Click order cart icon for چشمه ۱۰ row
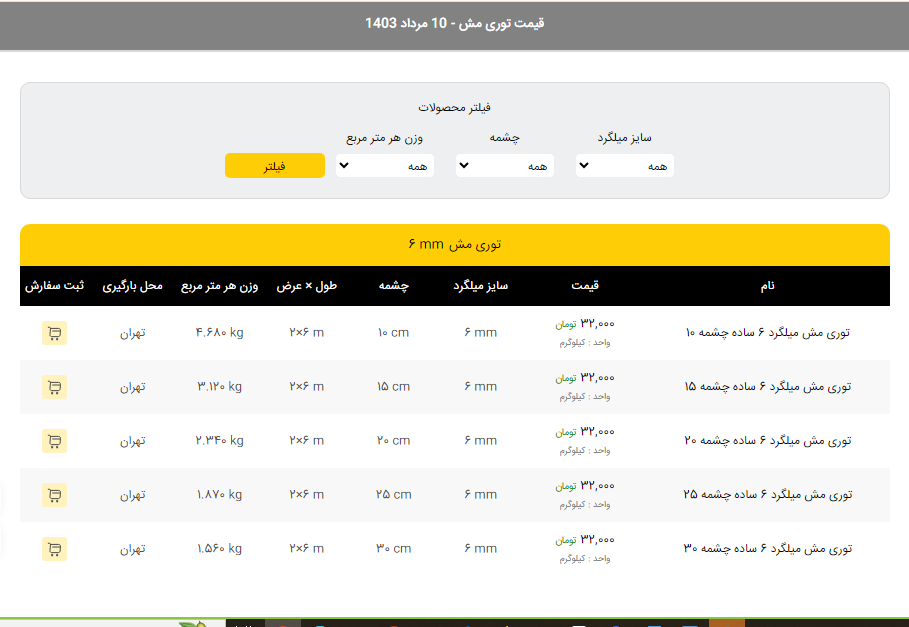This screenshot has width=909, height=627. tap(54, 333)
